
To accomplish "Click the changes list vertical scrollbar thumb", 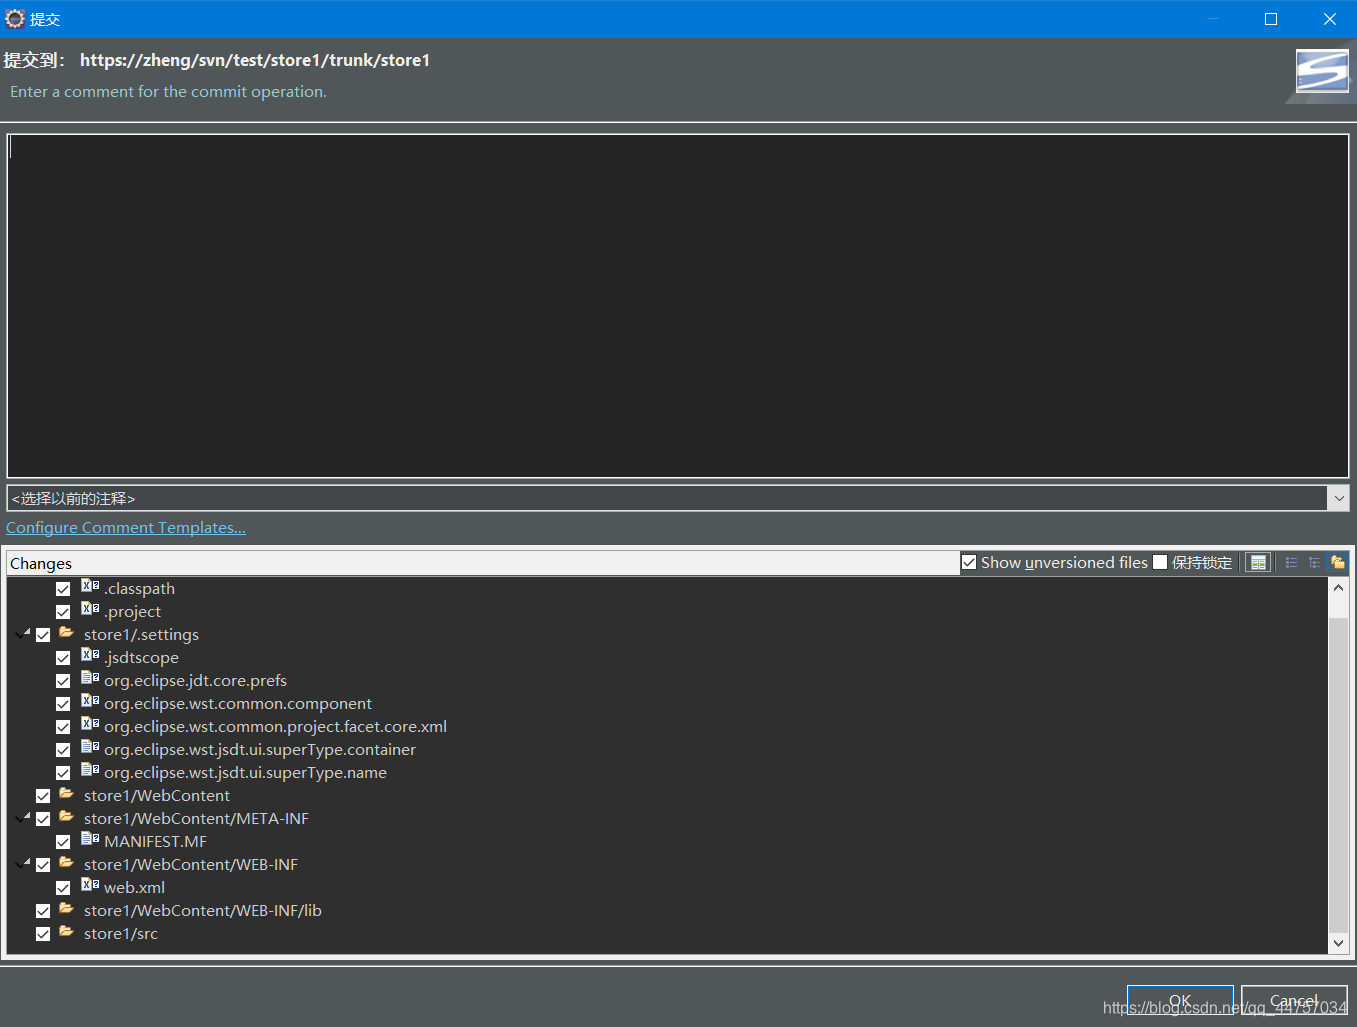I will pos(1338,775).
